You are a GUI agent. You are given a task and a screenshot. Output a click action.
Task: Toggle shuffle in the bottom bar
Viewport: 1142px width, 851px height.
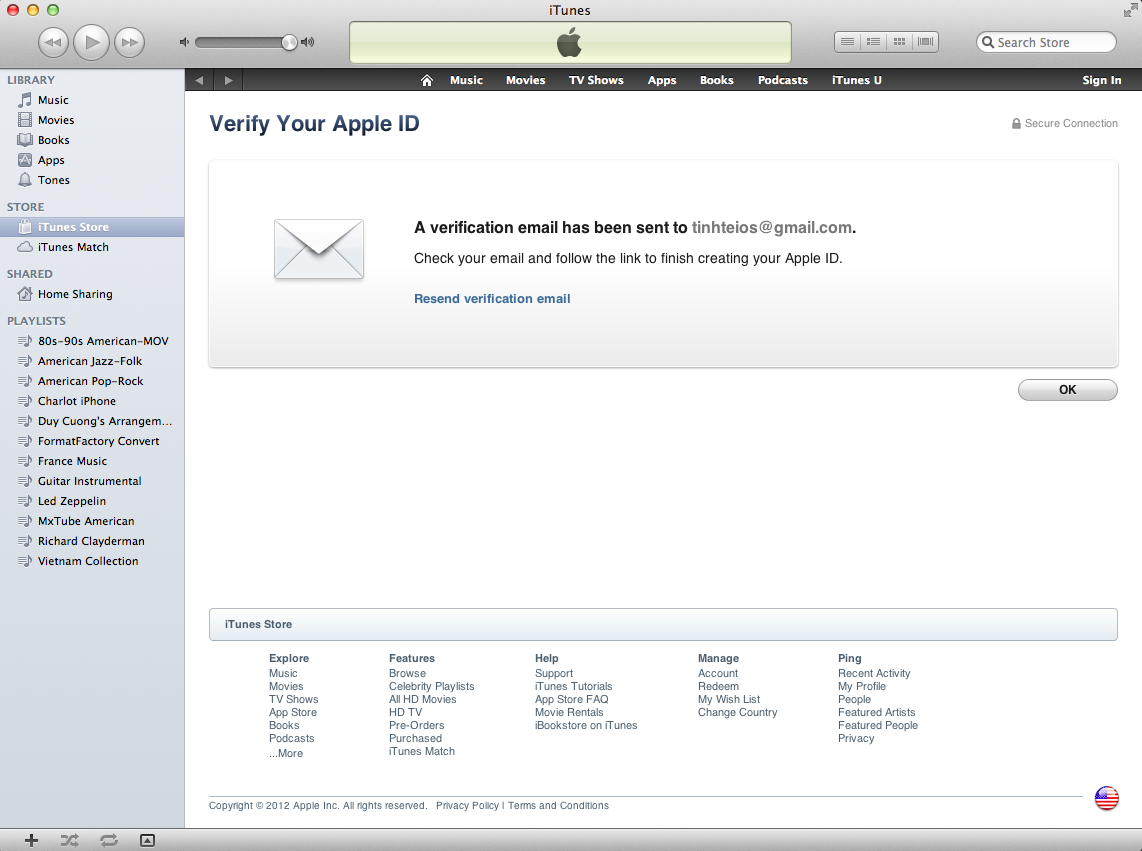click(x=69, y=840)
